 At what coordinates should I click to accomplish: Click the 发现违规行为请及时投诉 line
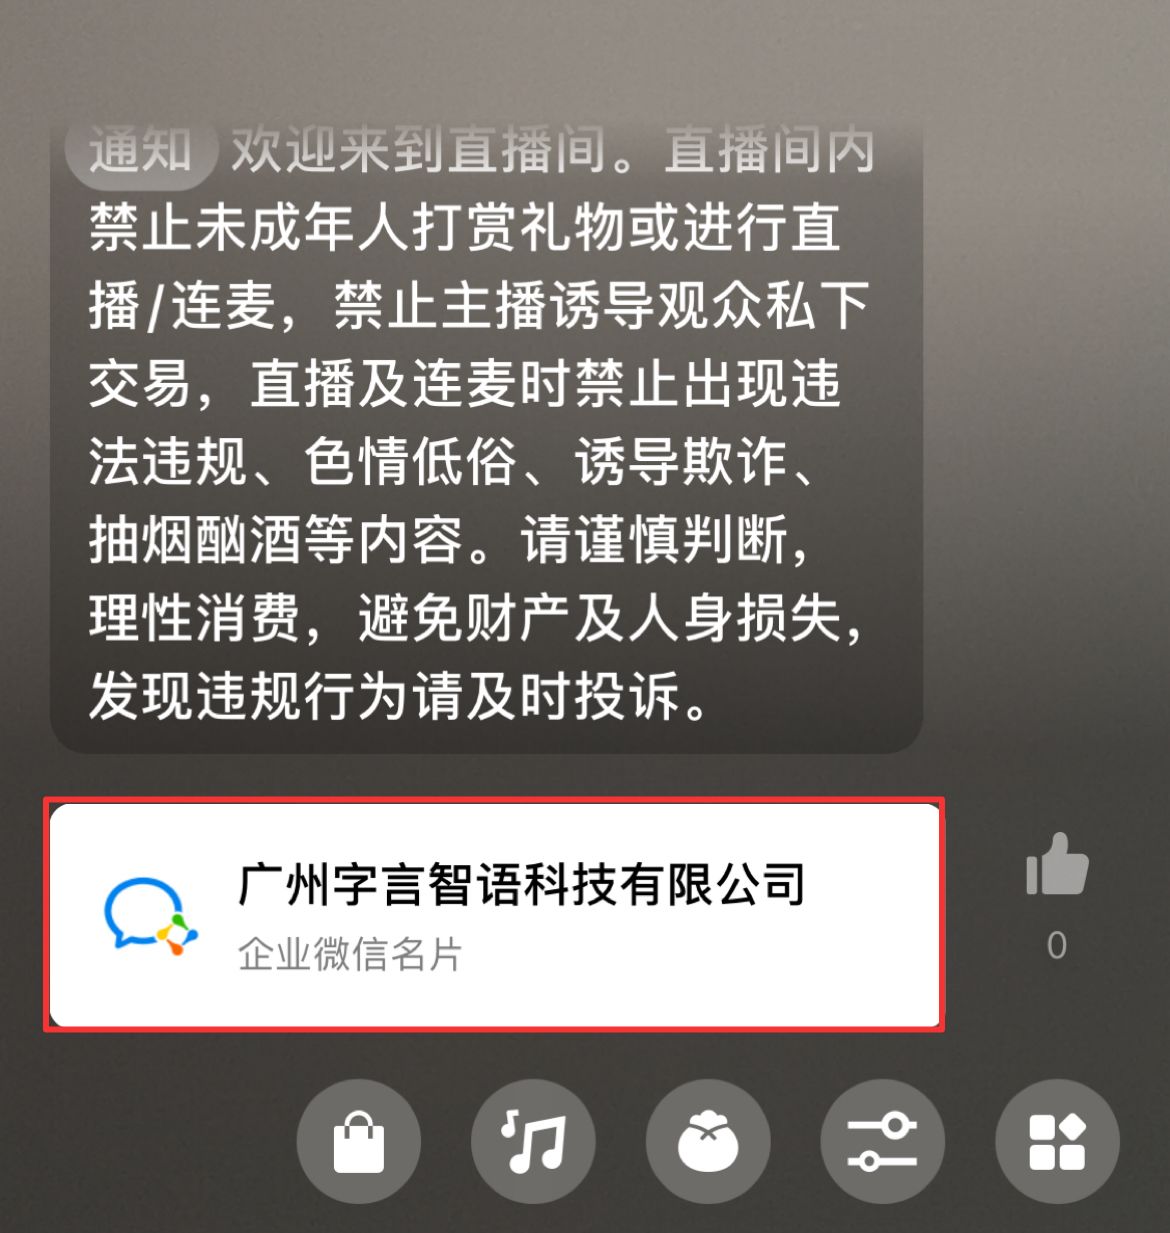[x=400, y=696]
